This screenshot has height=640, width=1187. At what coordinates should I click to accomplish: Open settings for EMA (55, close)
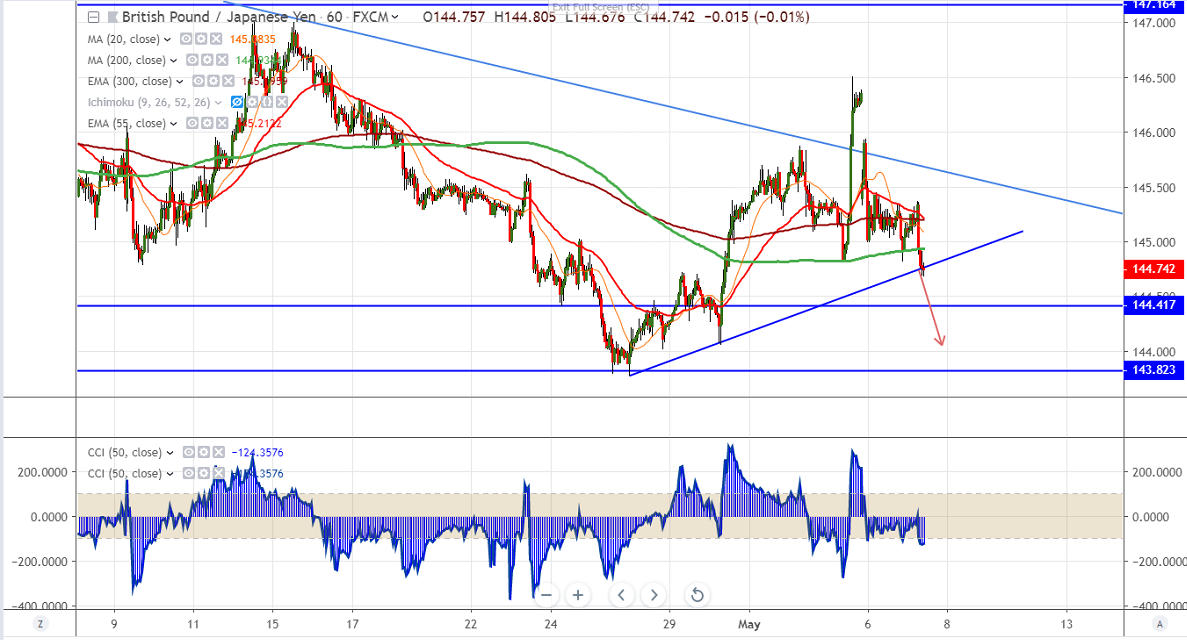207,123
